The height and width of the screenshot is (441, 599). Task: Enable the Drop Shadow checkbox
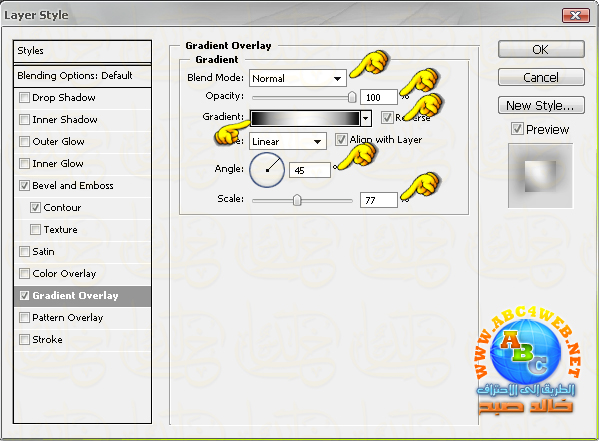point(24,97)
